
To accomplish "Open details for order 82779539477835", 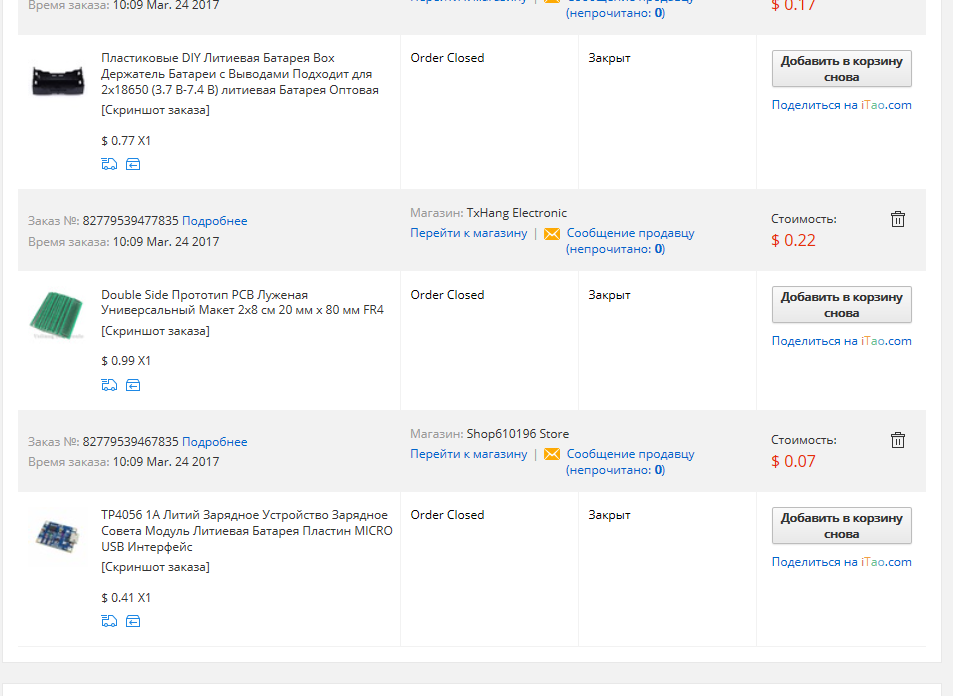I will coord(215,221).
